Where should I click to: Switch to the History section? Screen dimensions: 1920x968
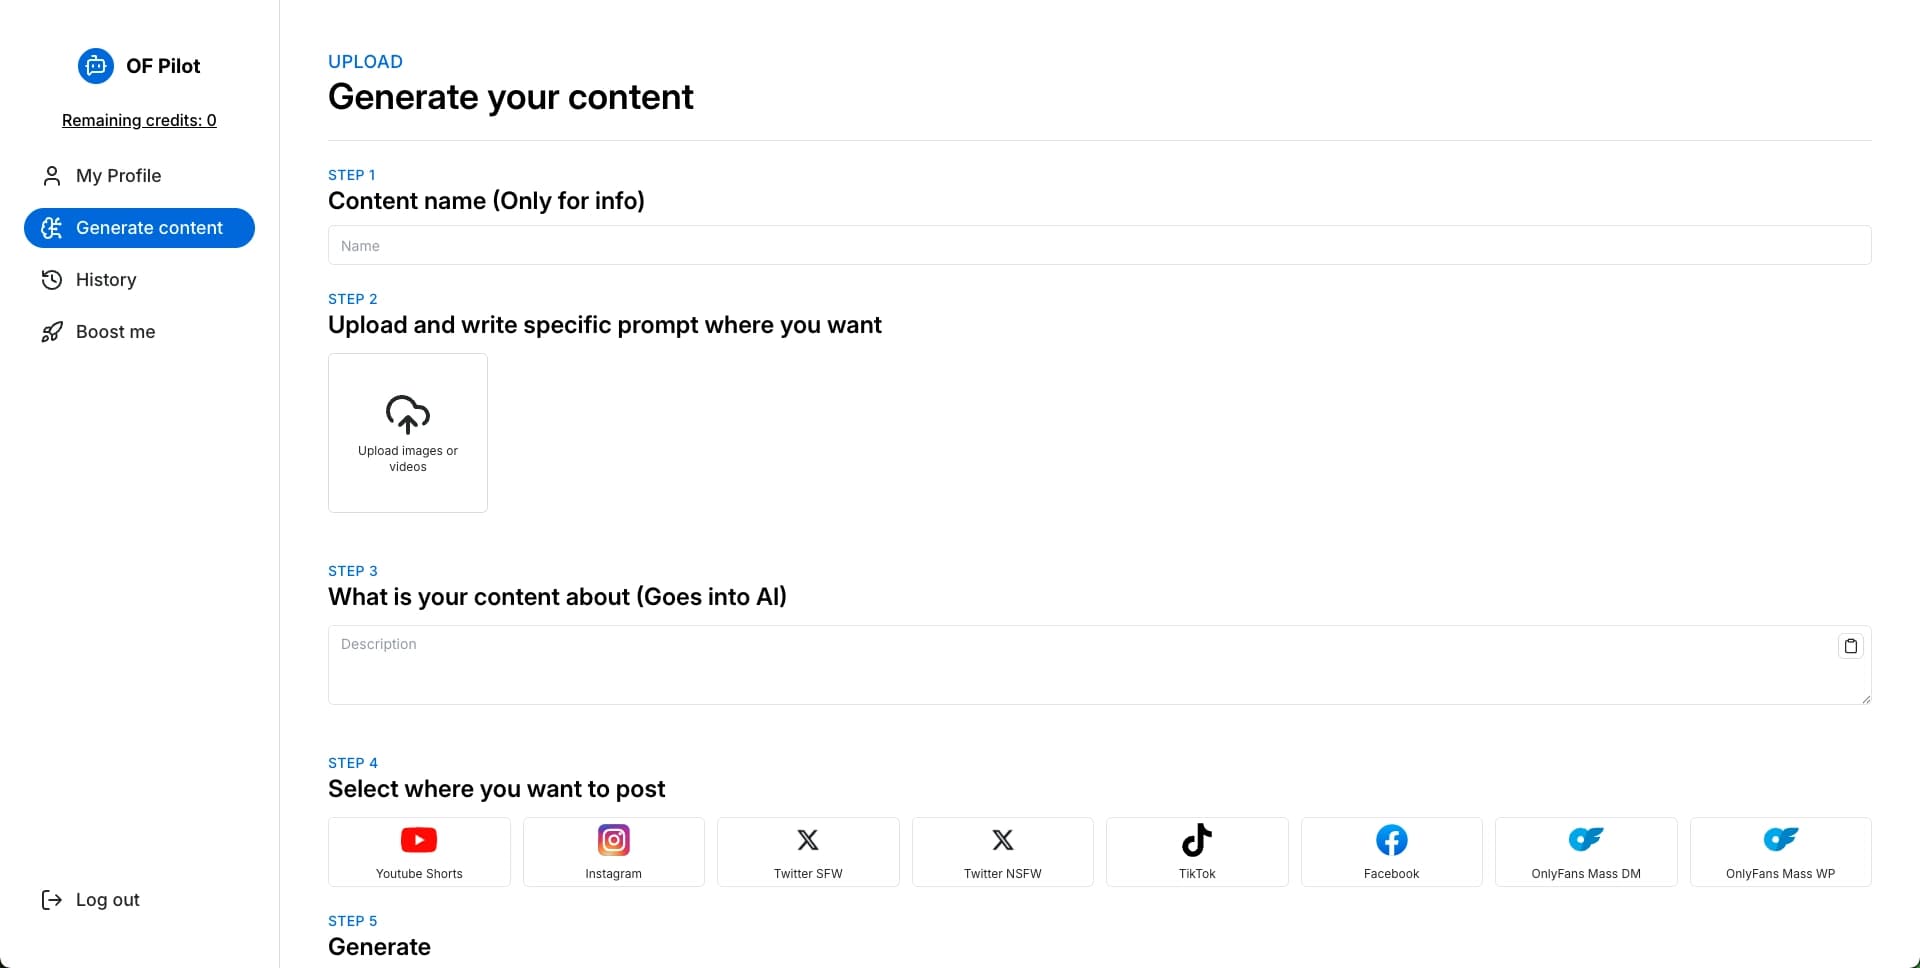pos(105,279)
